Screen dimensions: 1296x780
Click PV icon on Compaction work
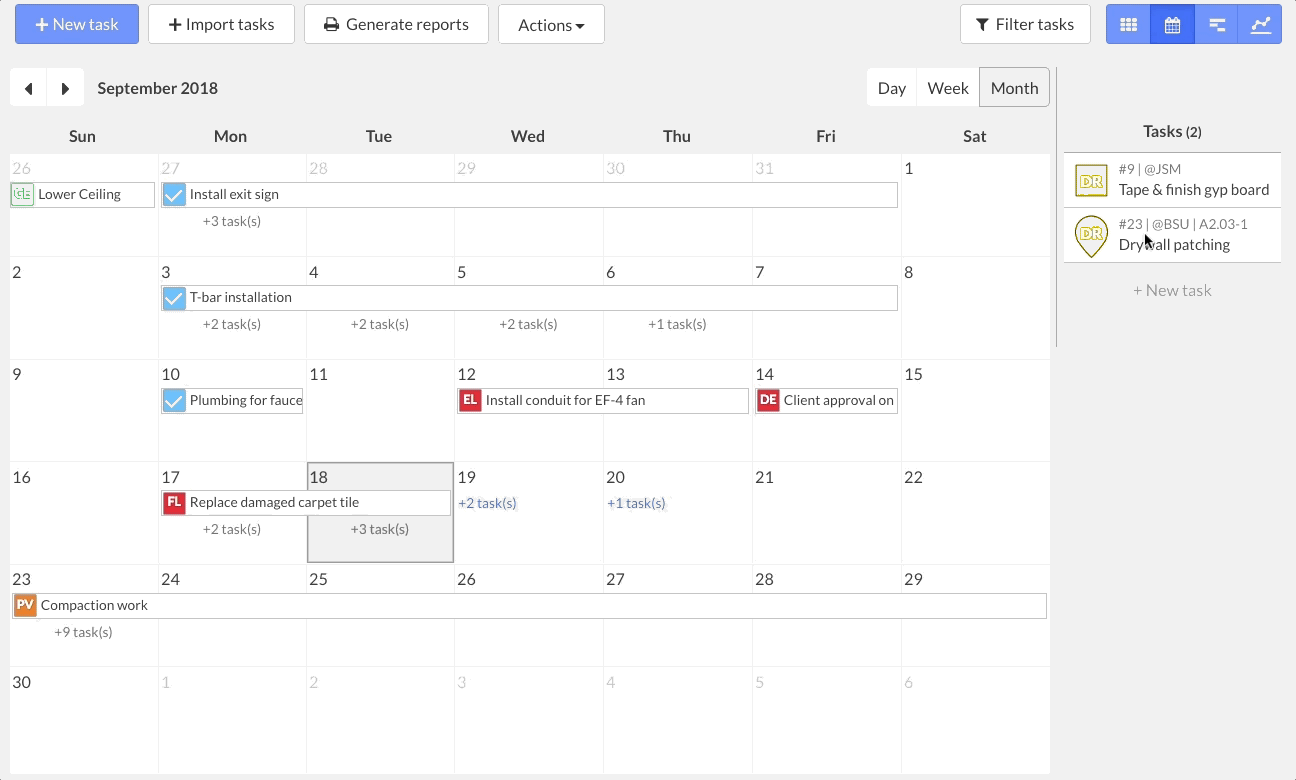25,605
